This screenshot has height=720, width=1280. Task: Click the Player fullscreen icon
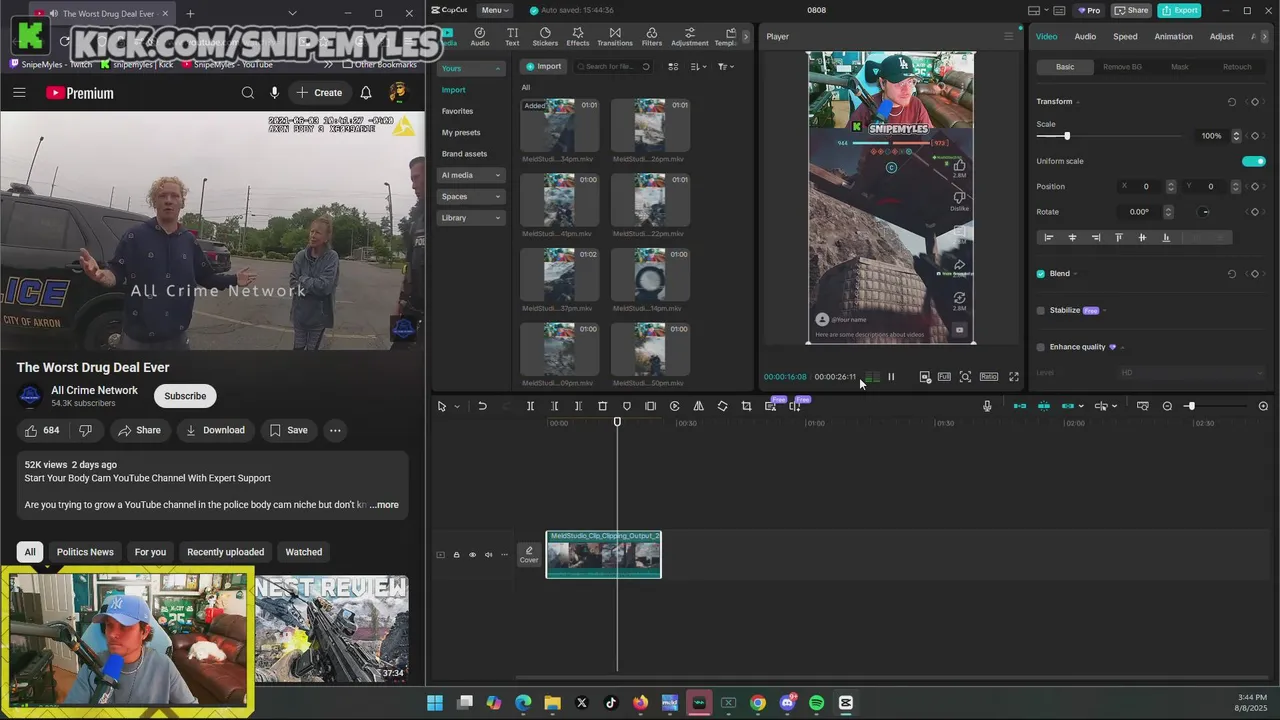click(x=1013, y=377)
